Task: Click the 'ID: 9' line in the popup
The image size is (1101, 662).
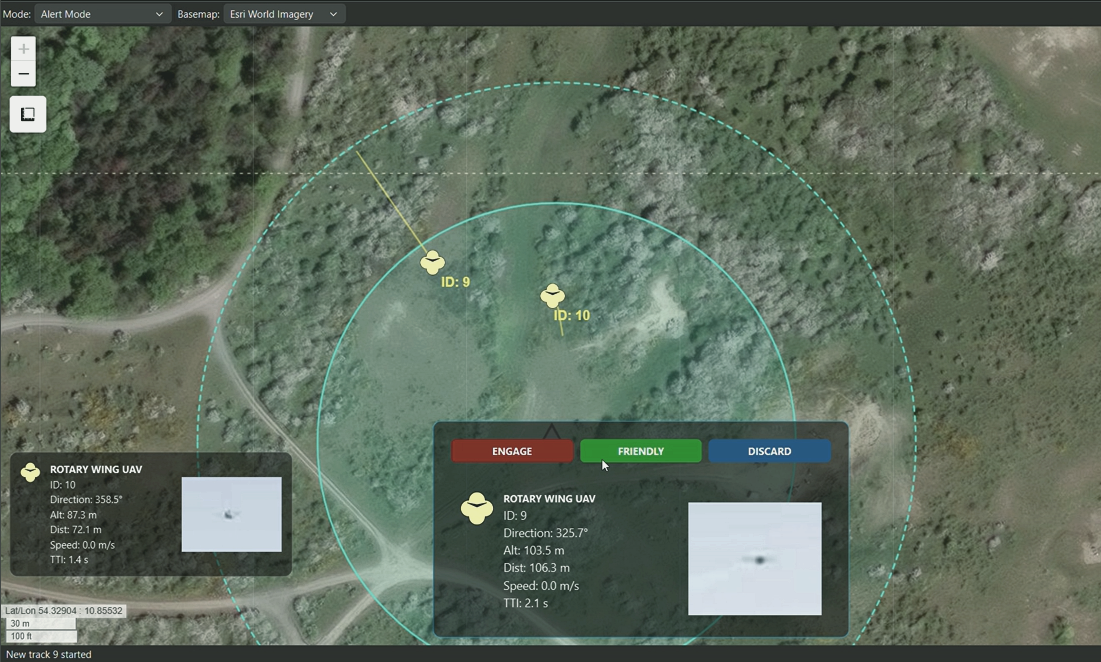Action: tap(515, 515)
